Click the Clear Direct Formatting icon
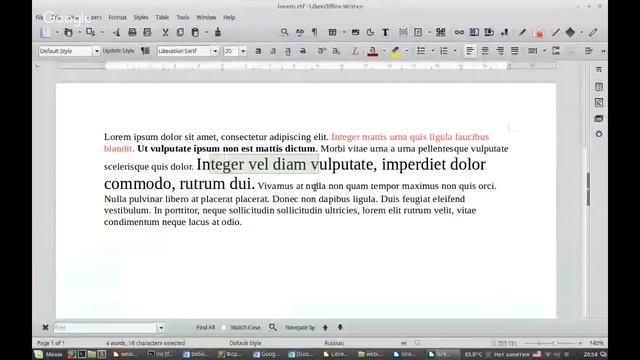640x360 pixels. (x=355, y=51)
